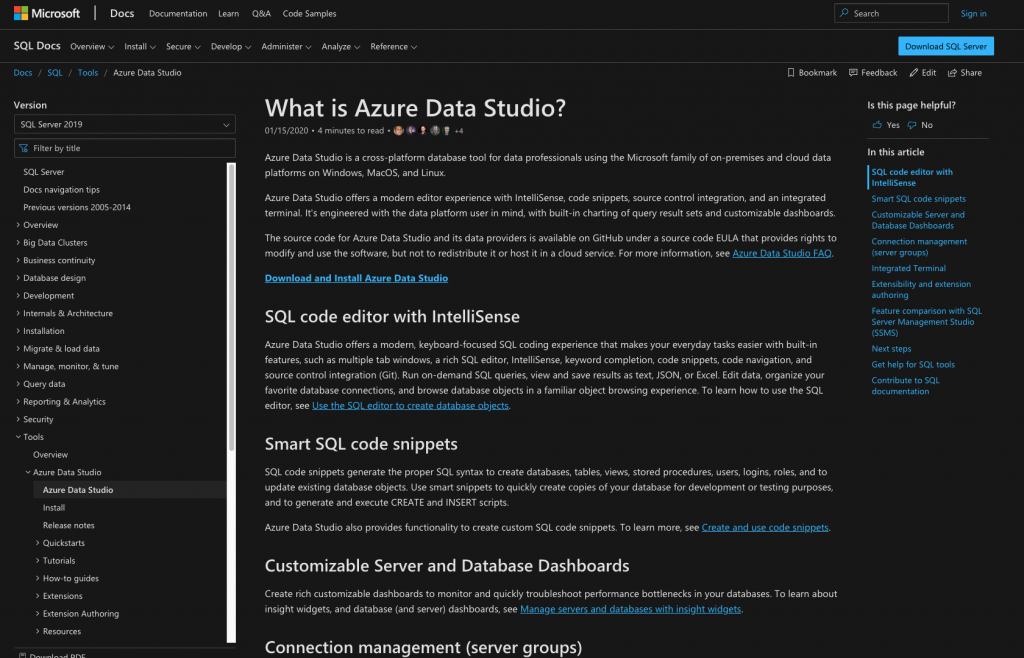This screenshot has width=1024, height=658.
Task: Open the Secure dropdown menu
Action: (x=183, y=46)
